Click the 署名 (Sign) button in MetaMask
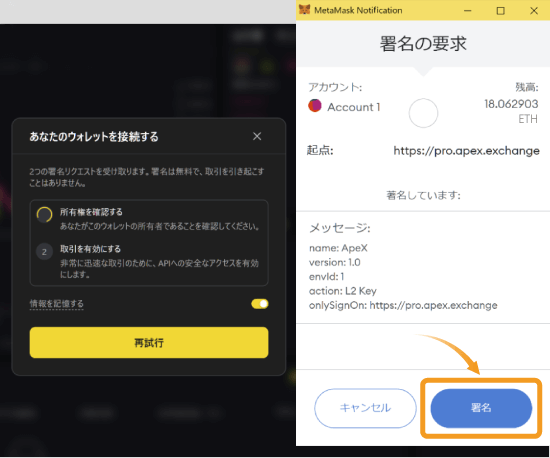 [481, 408]
